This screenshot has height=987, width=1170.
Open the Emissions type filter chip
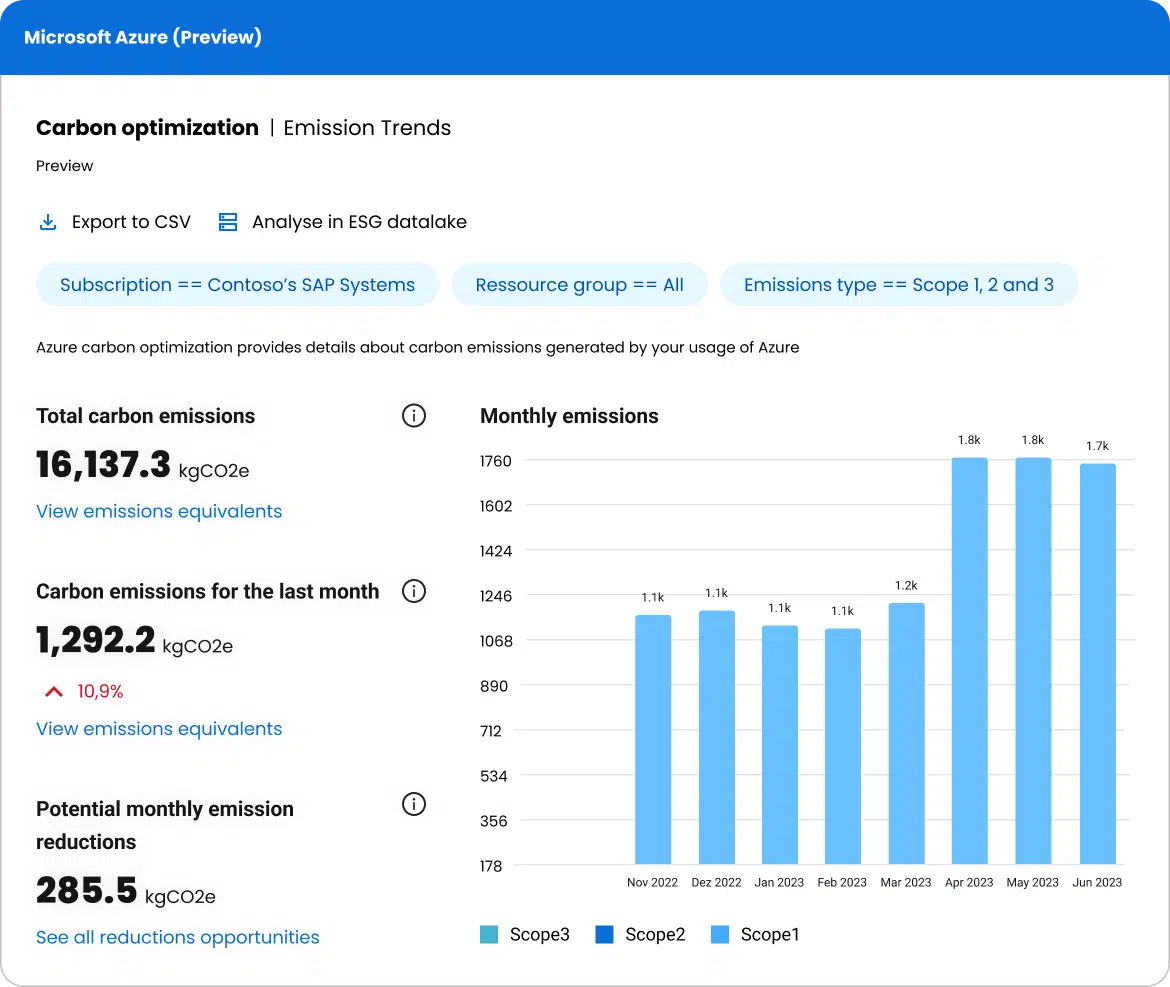898,284
